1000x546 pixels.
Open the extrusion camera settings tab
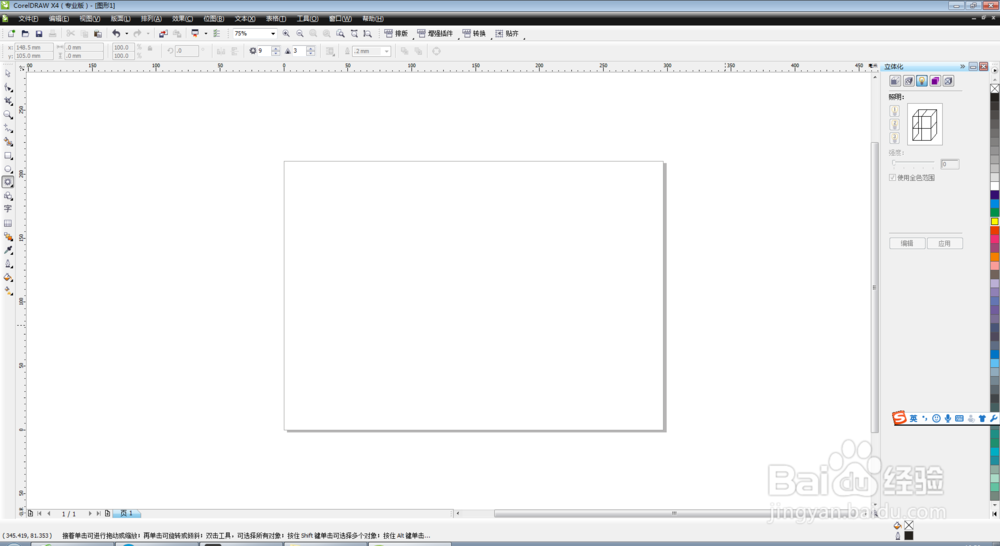(x=895, y=81)
